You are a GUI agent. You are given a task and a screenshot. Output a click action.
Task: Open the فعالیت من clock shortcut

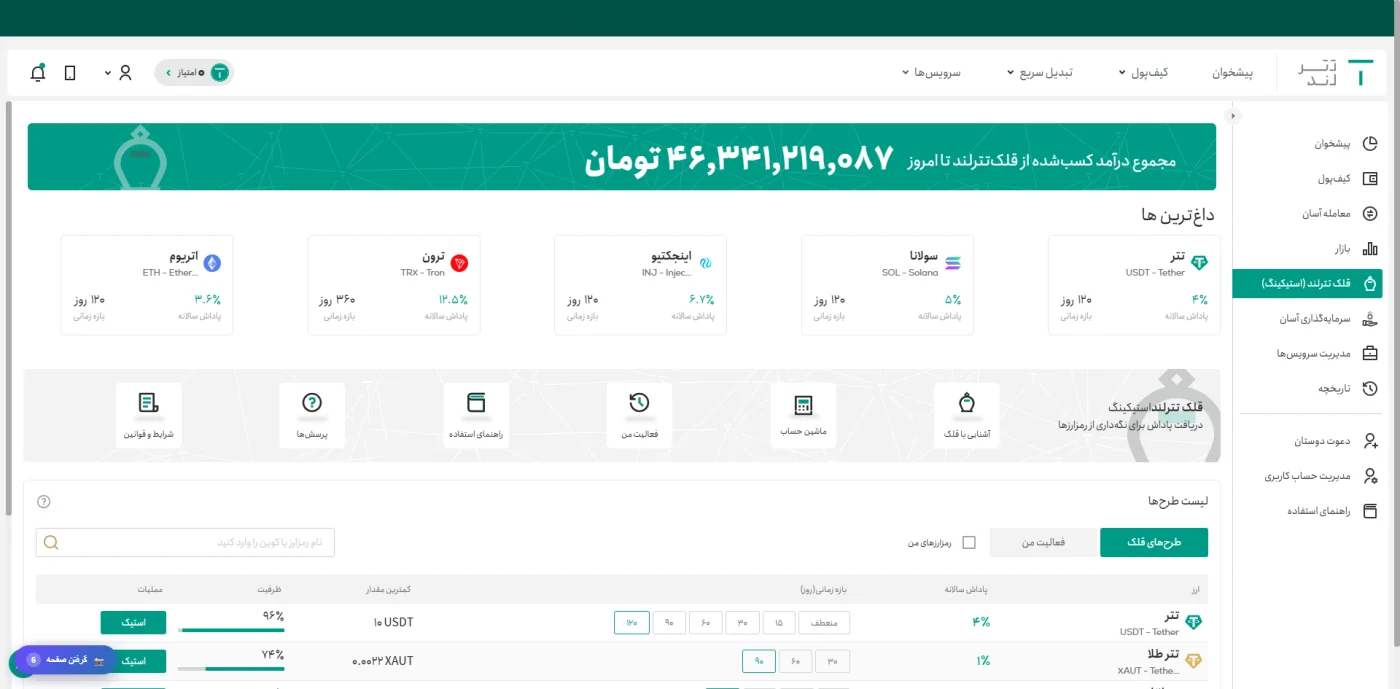point(639,415)
